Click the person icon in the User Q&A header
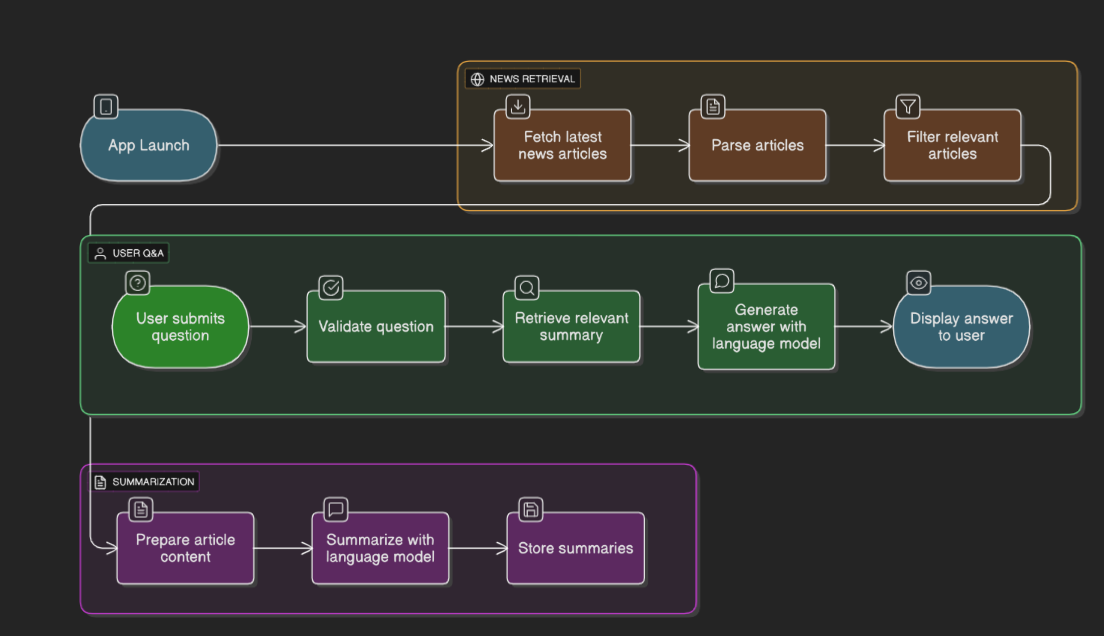The height and width of the screenshot is (636, 1104). pos(99,253)
